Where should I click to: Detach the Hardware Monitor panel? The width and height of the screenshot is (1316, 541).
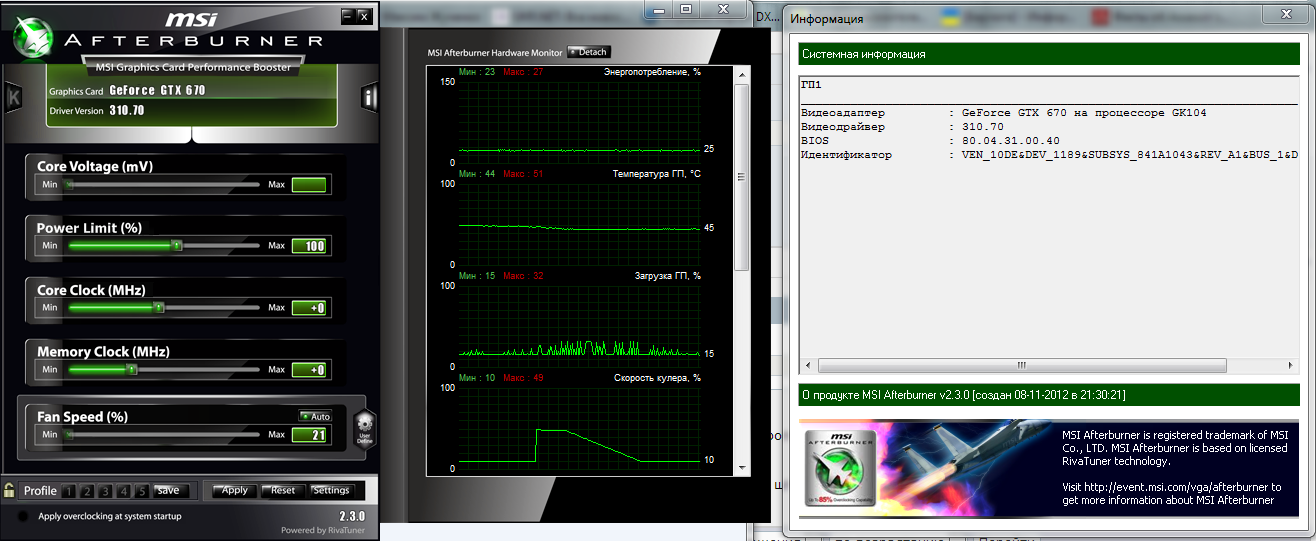tap(588, 52)
